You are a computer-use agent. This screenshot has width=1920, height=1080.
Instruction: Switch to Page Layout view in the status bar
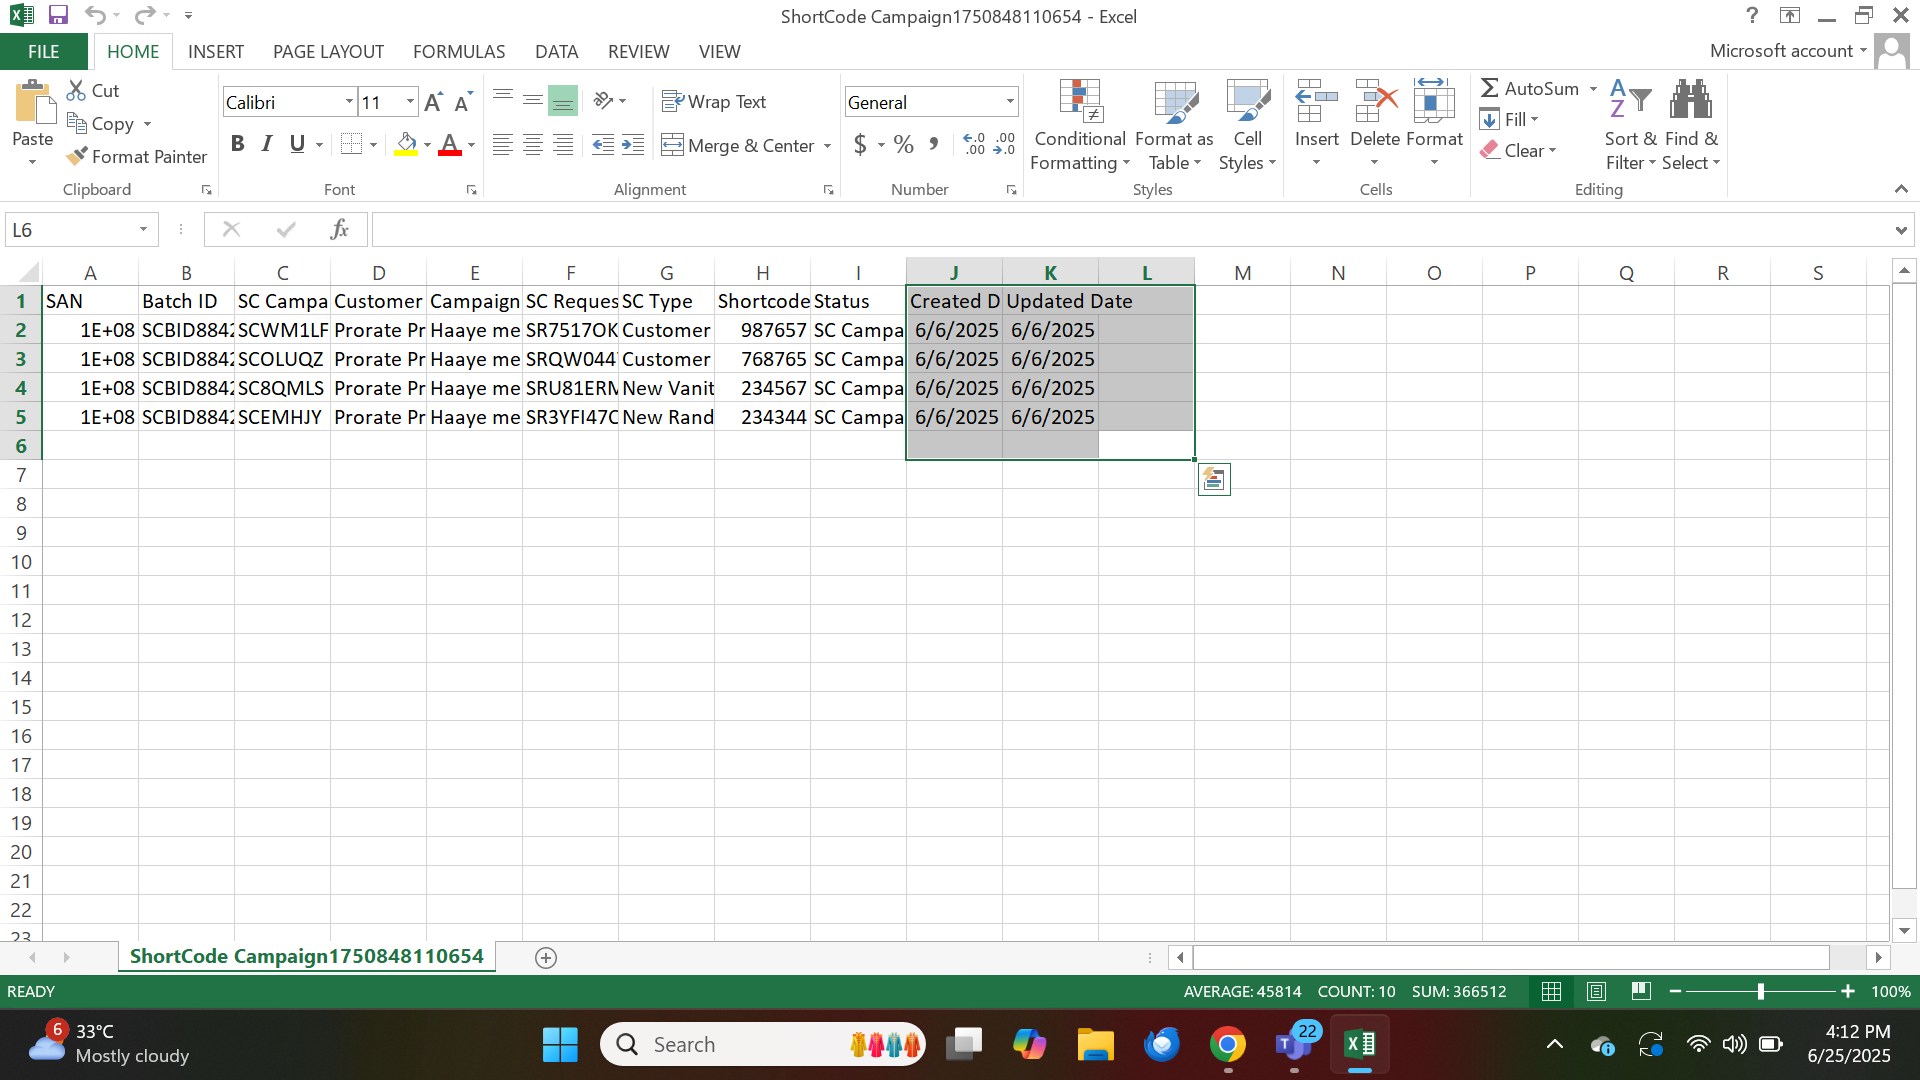(1597, 991)
